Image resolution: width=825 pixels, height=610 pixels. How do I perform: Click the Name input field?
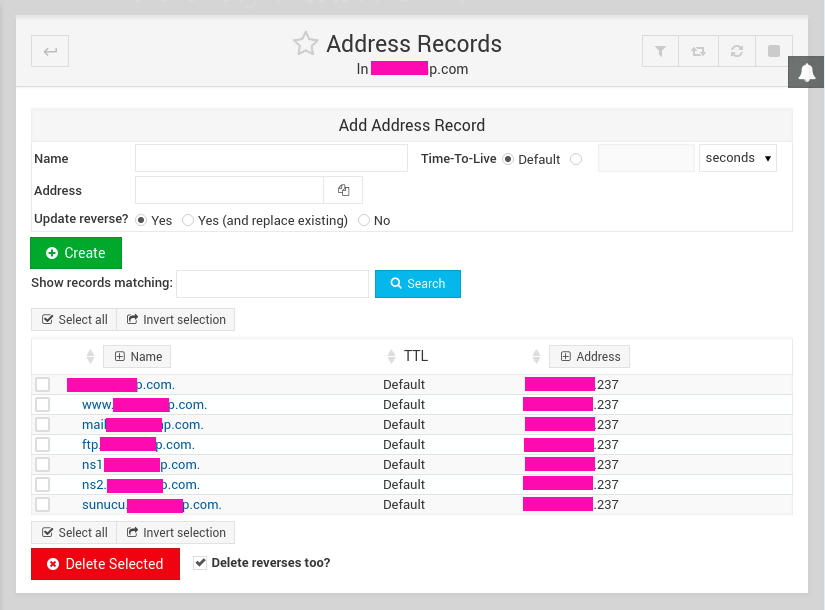[x=271, y=158]
